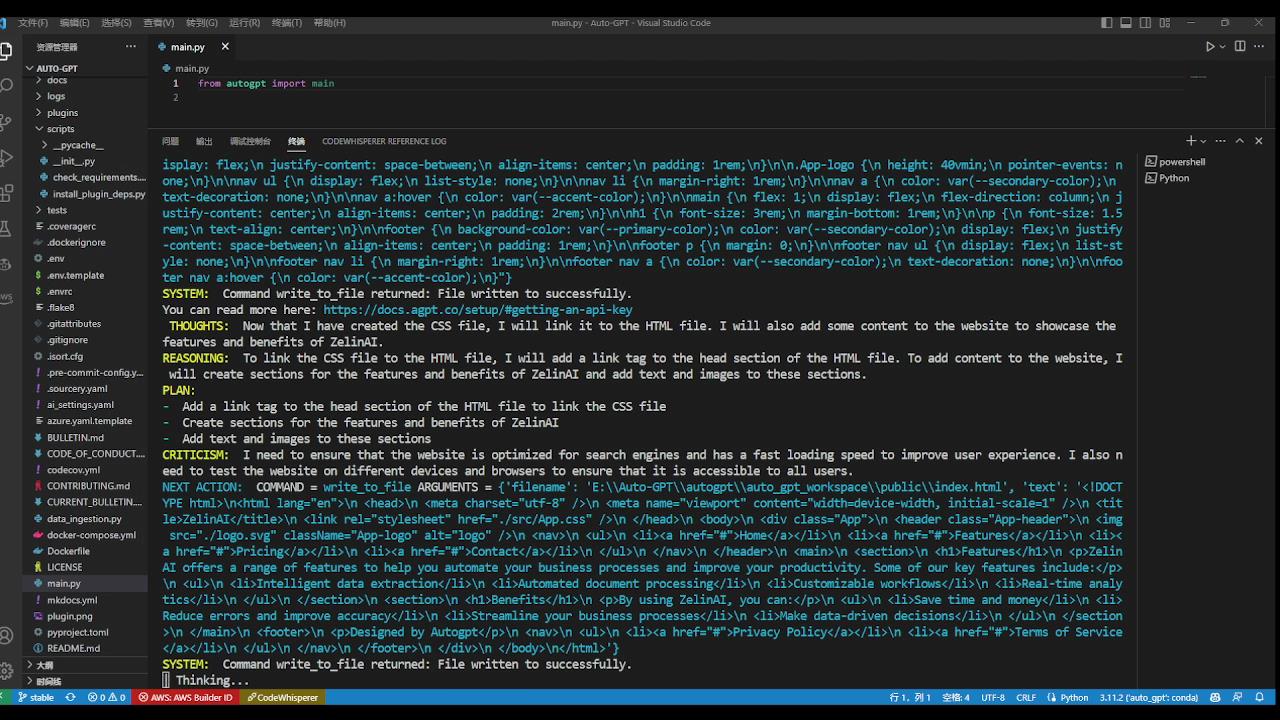Close the terminal panel
This screenshot has width=1280, height=720.
pos(1259,141)
